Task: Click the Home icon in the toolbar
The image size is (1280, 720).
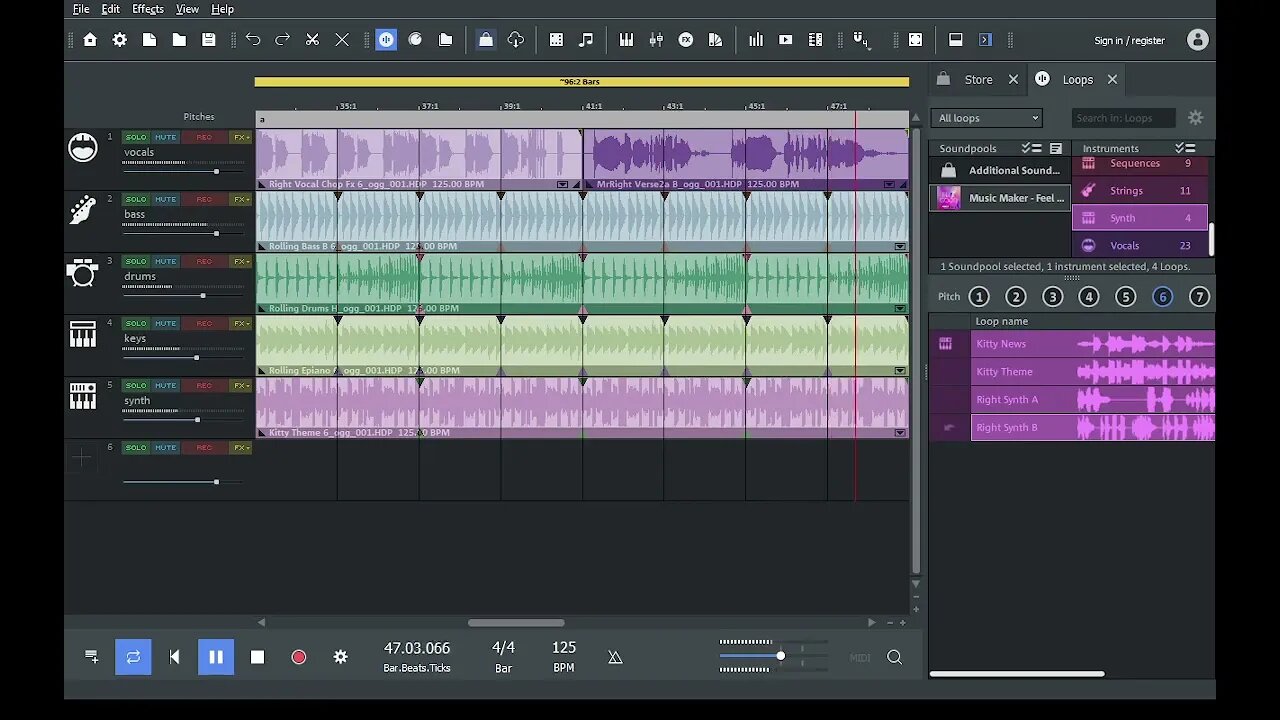Action: pos(90,40)
